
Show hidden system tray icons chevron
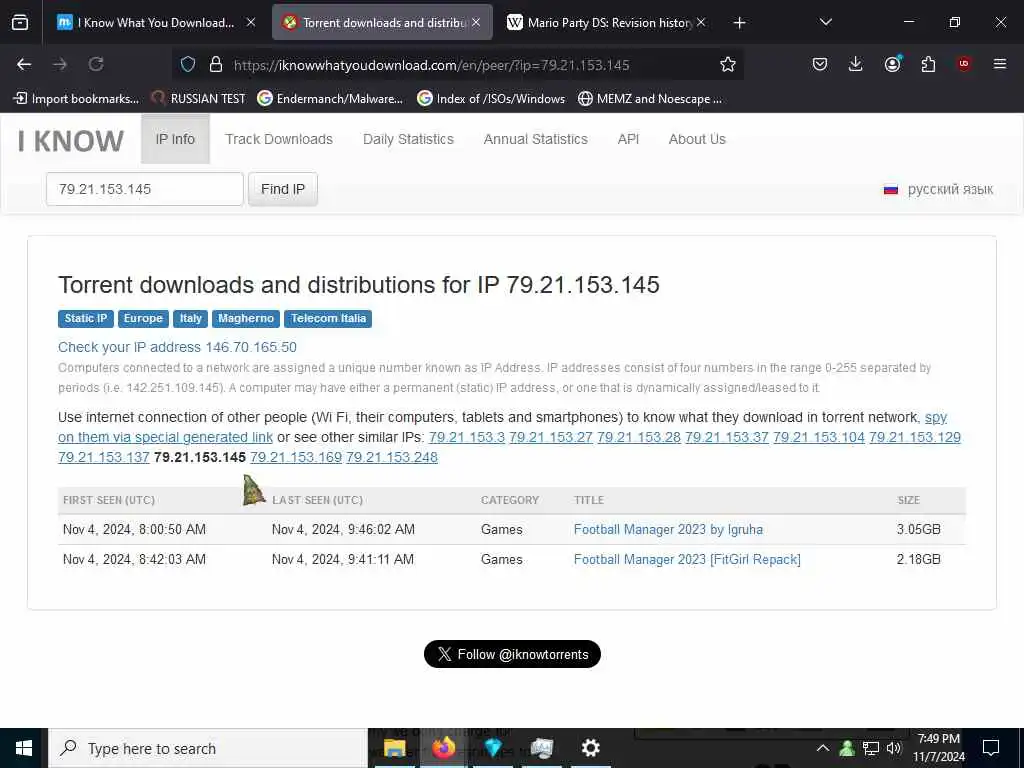coord(823,748)
